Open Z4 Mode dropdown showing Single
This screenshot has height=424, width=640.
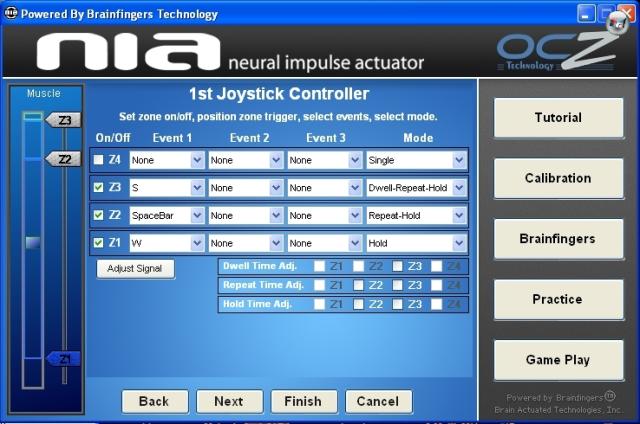(416, 160)
